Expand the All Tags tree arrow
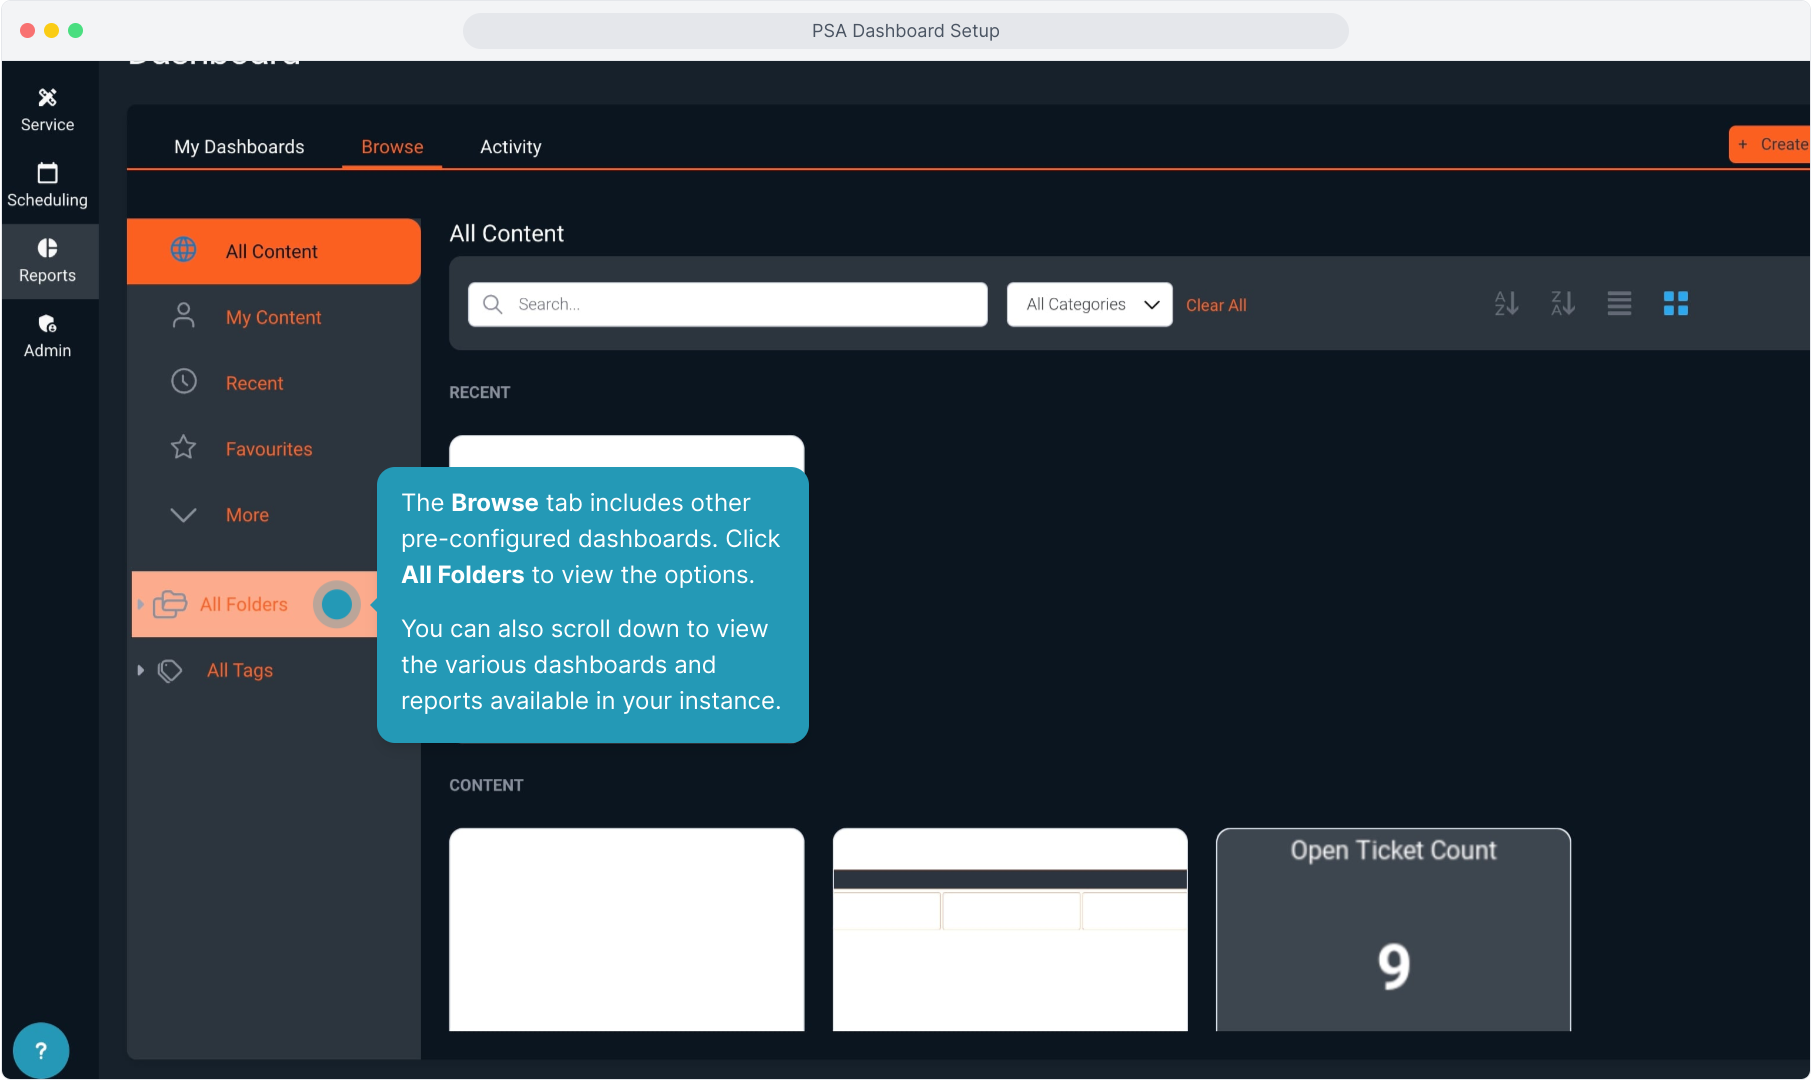1812x1080 pixels. pyautogui.click(x=140, y=670)
